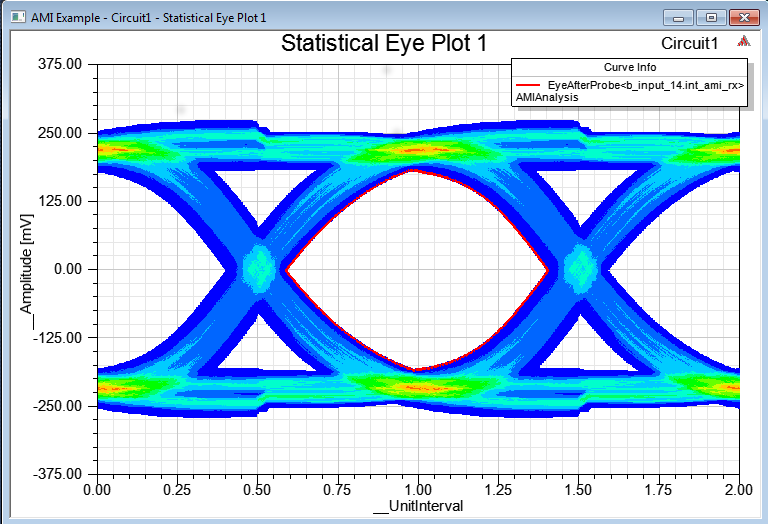Select the 'AMIAnalysis' legend text
This screenshot has height=524, width=768.
click(547, 97)
